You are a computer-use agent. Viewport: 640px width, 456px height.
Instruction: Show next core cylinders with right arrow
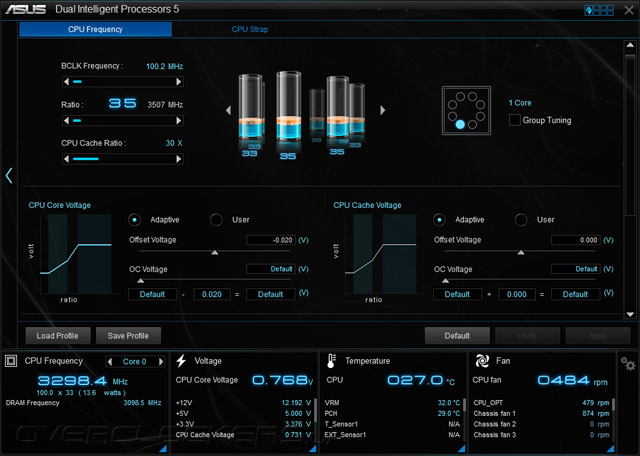pyautogui.click(x=382, y=110)
